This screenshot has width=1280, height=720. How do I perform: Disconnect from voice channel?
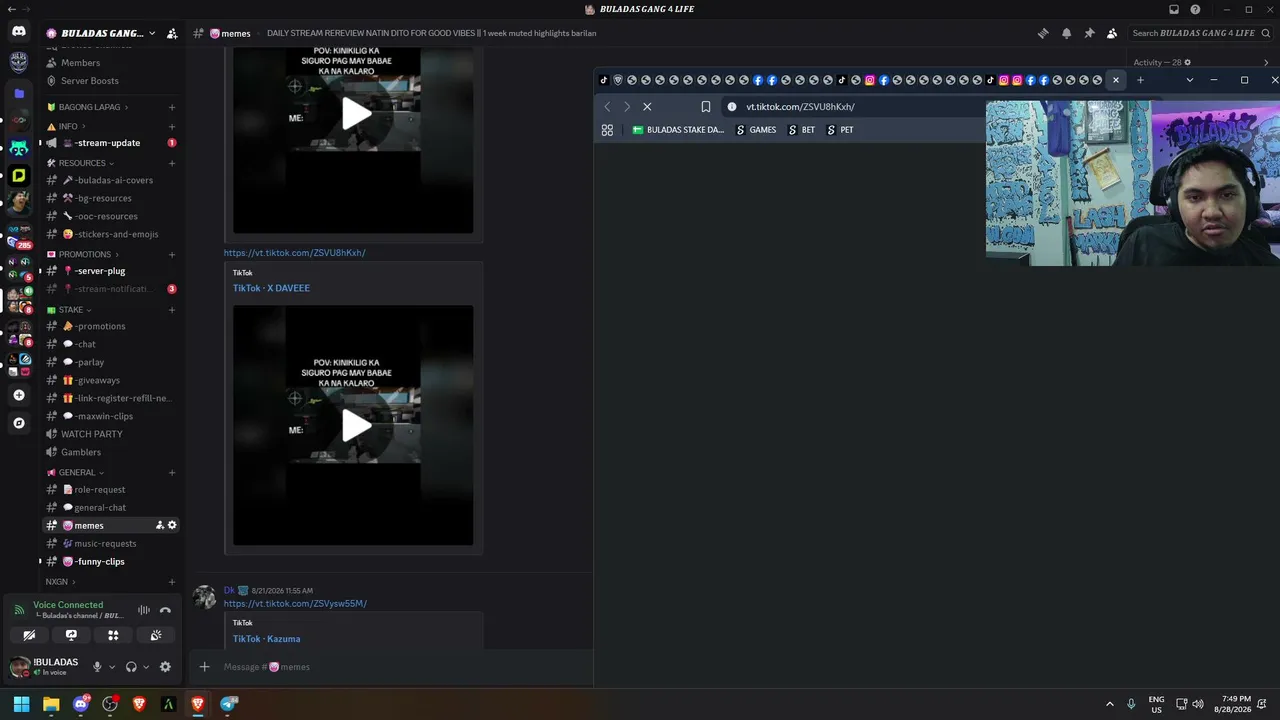coord(165,610)
